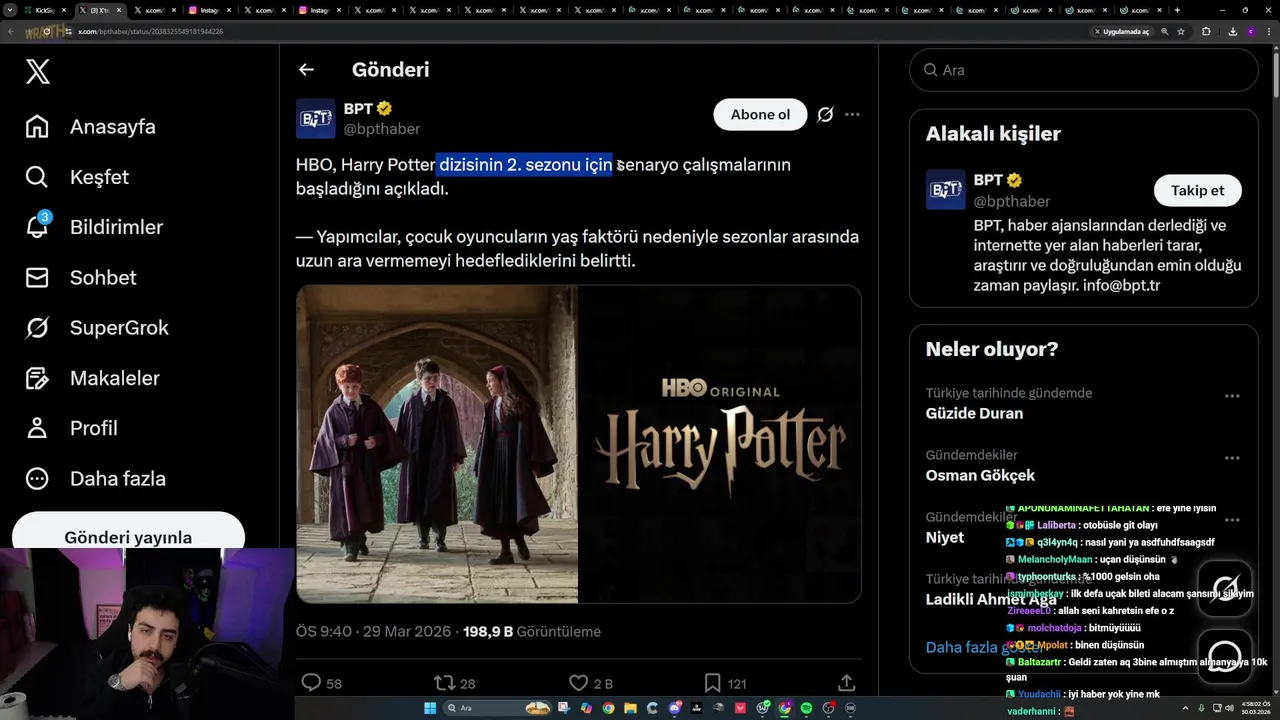Bookmark this page with the star icon

[1181, 32]
